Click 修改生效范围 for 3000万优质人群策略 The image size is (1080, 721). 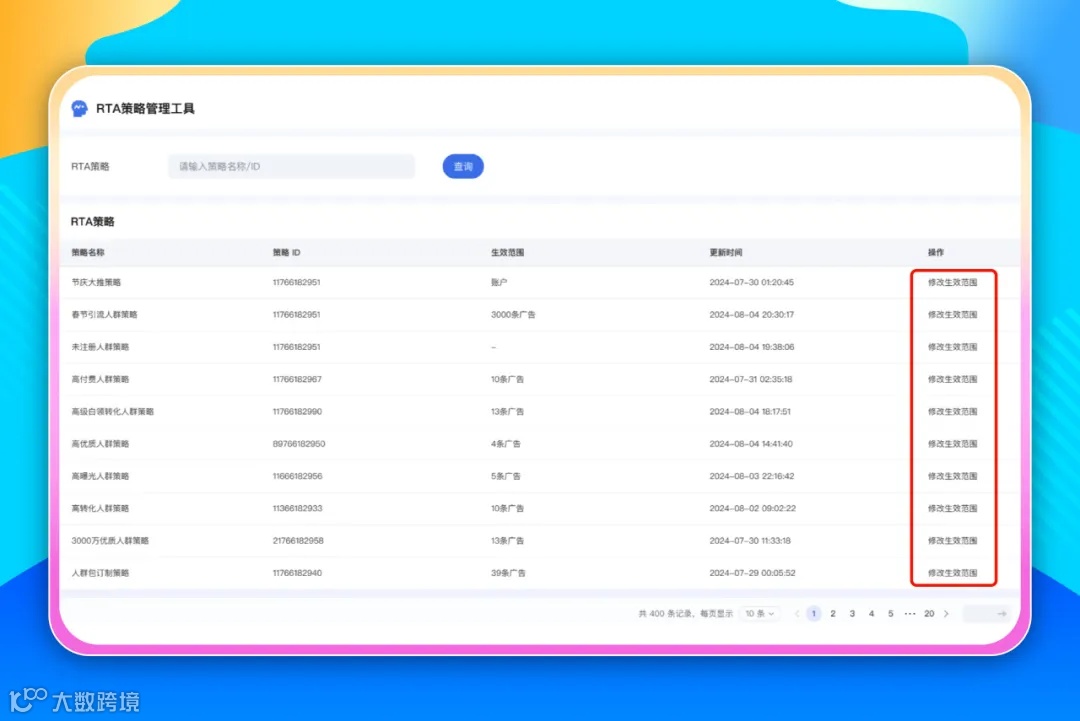952,541
